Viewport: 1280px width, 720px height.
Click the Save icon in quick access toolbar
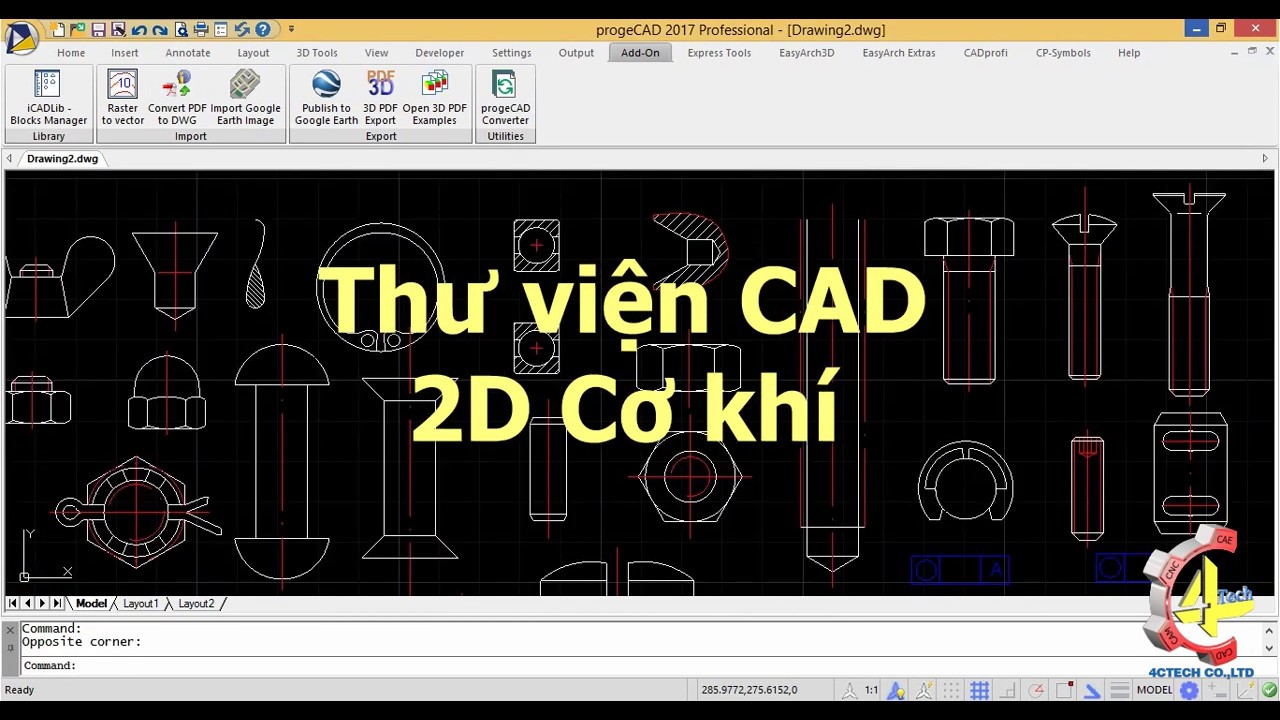[x=98, y=30]
